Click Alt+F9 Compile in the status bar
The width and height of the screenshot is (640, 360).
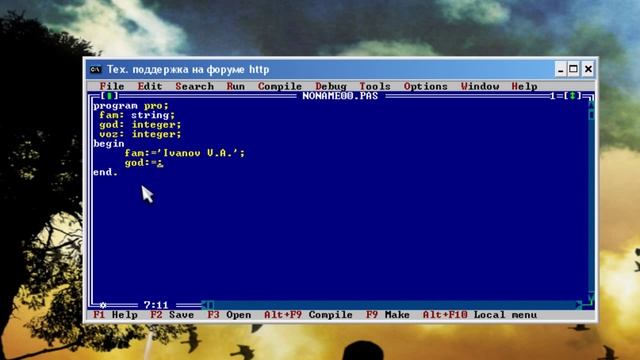coord(308,315)
